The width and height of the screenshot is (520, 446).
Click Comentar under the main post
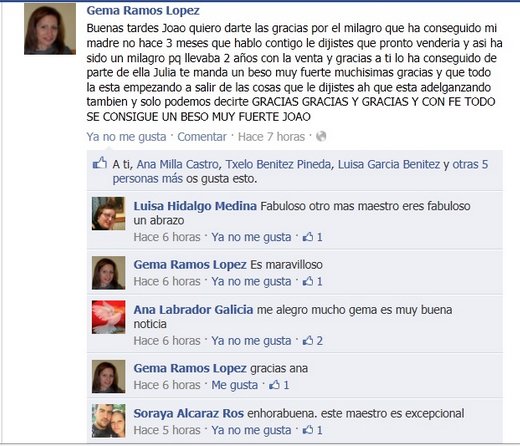click(202, 137)
